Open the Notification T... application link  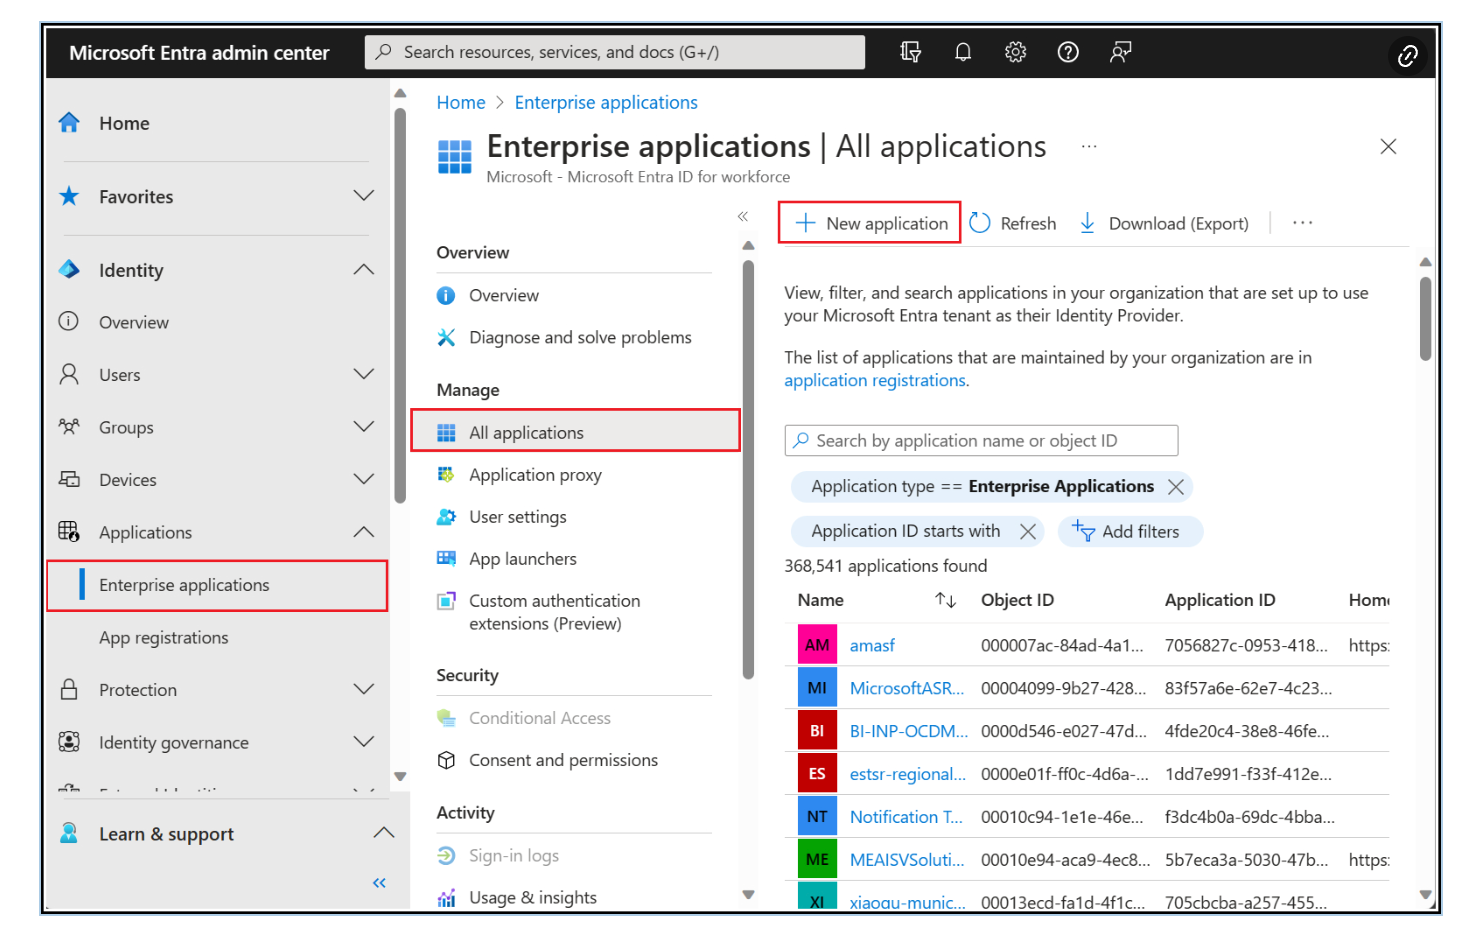906,817
